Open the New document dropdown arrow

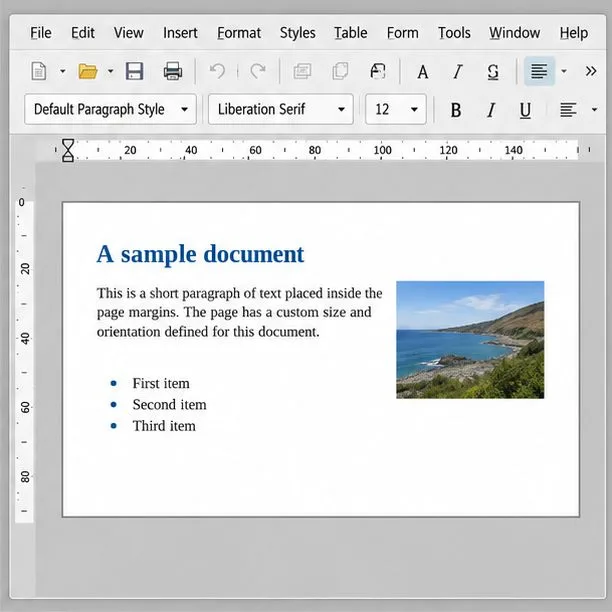[62, 71]
